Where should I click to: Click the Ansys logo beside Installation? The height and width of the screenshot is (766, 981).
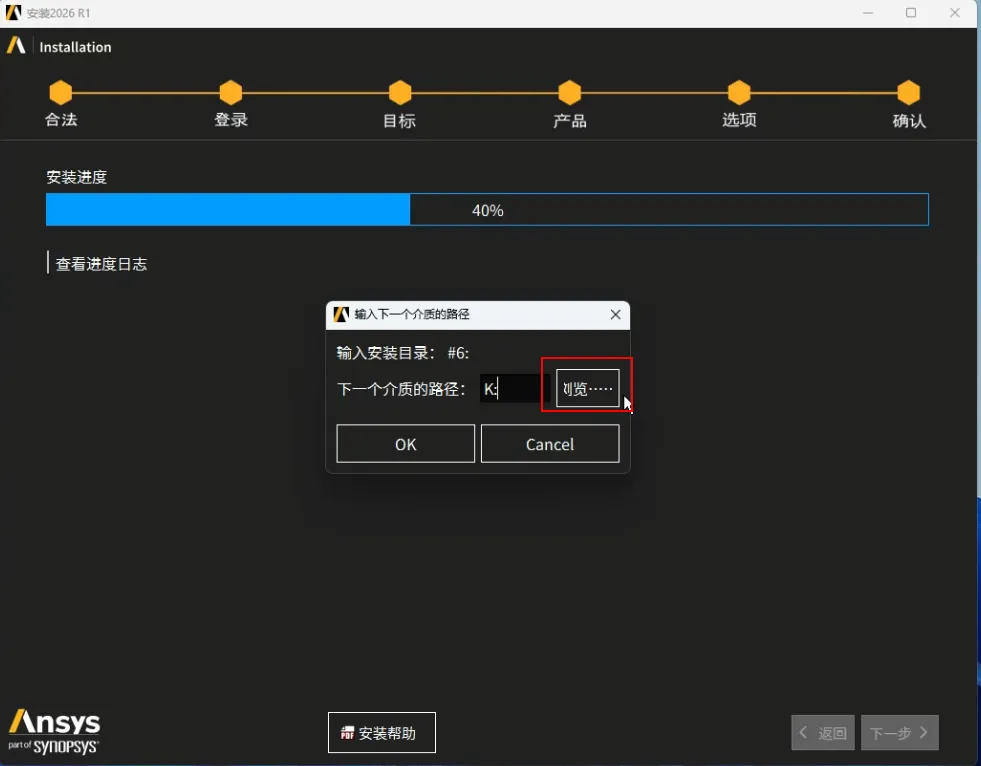click(x=16, y=46)
